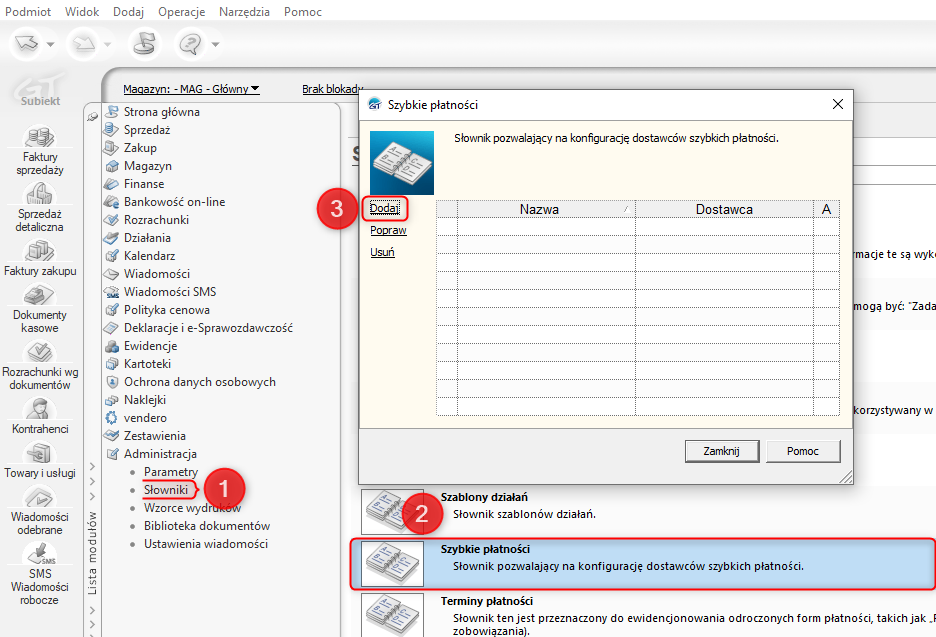Select Działania module
The image size is (936, 637).
[x=147, y=238]
